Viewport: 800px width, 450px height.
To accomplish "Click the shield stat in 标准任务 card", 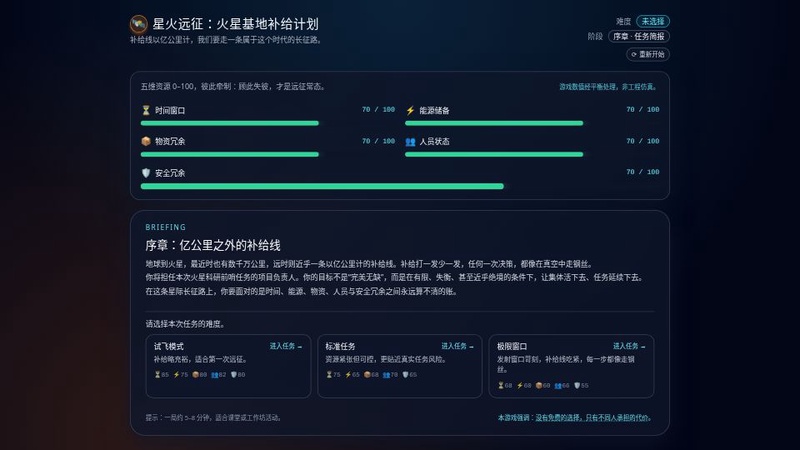I will point(409,374).
